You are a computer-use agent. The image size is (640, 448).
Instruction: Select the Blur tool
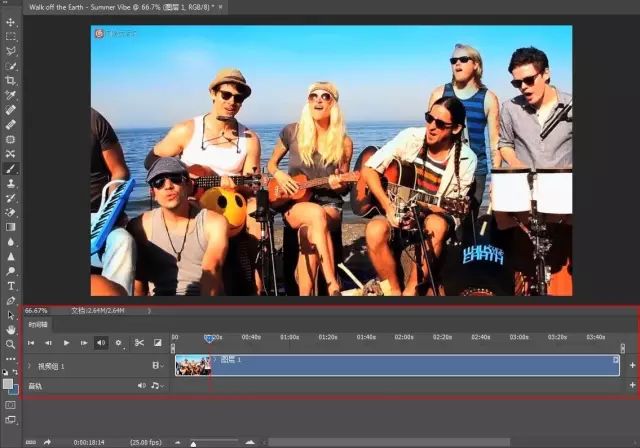click(11, 242)
